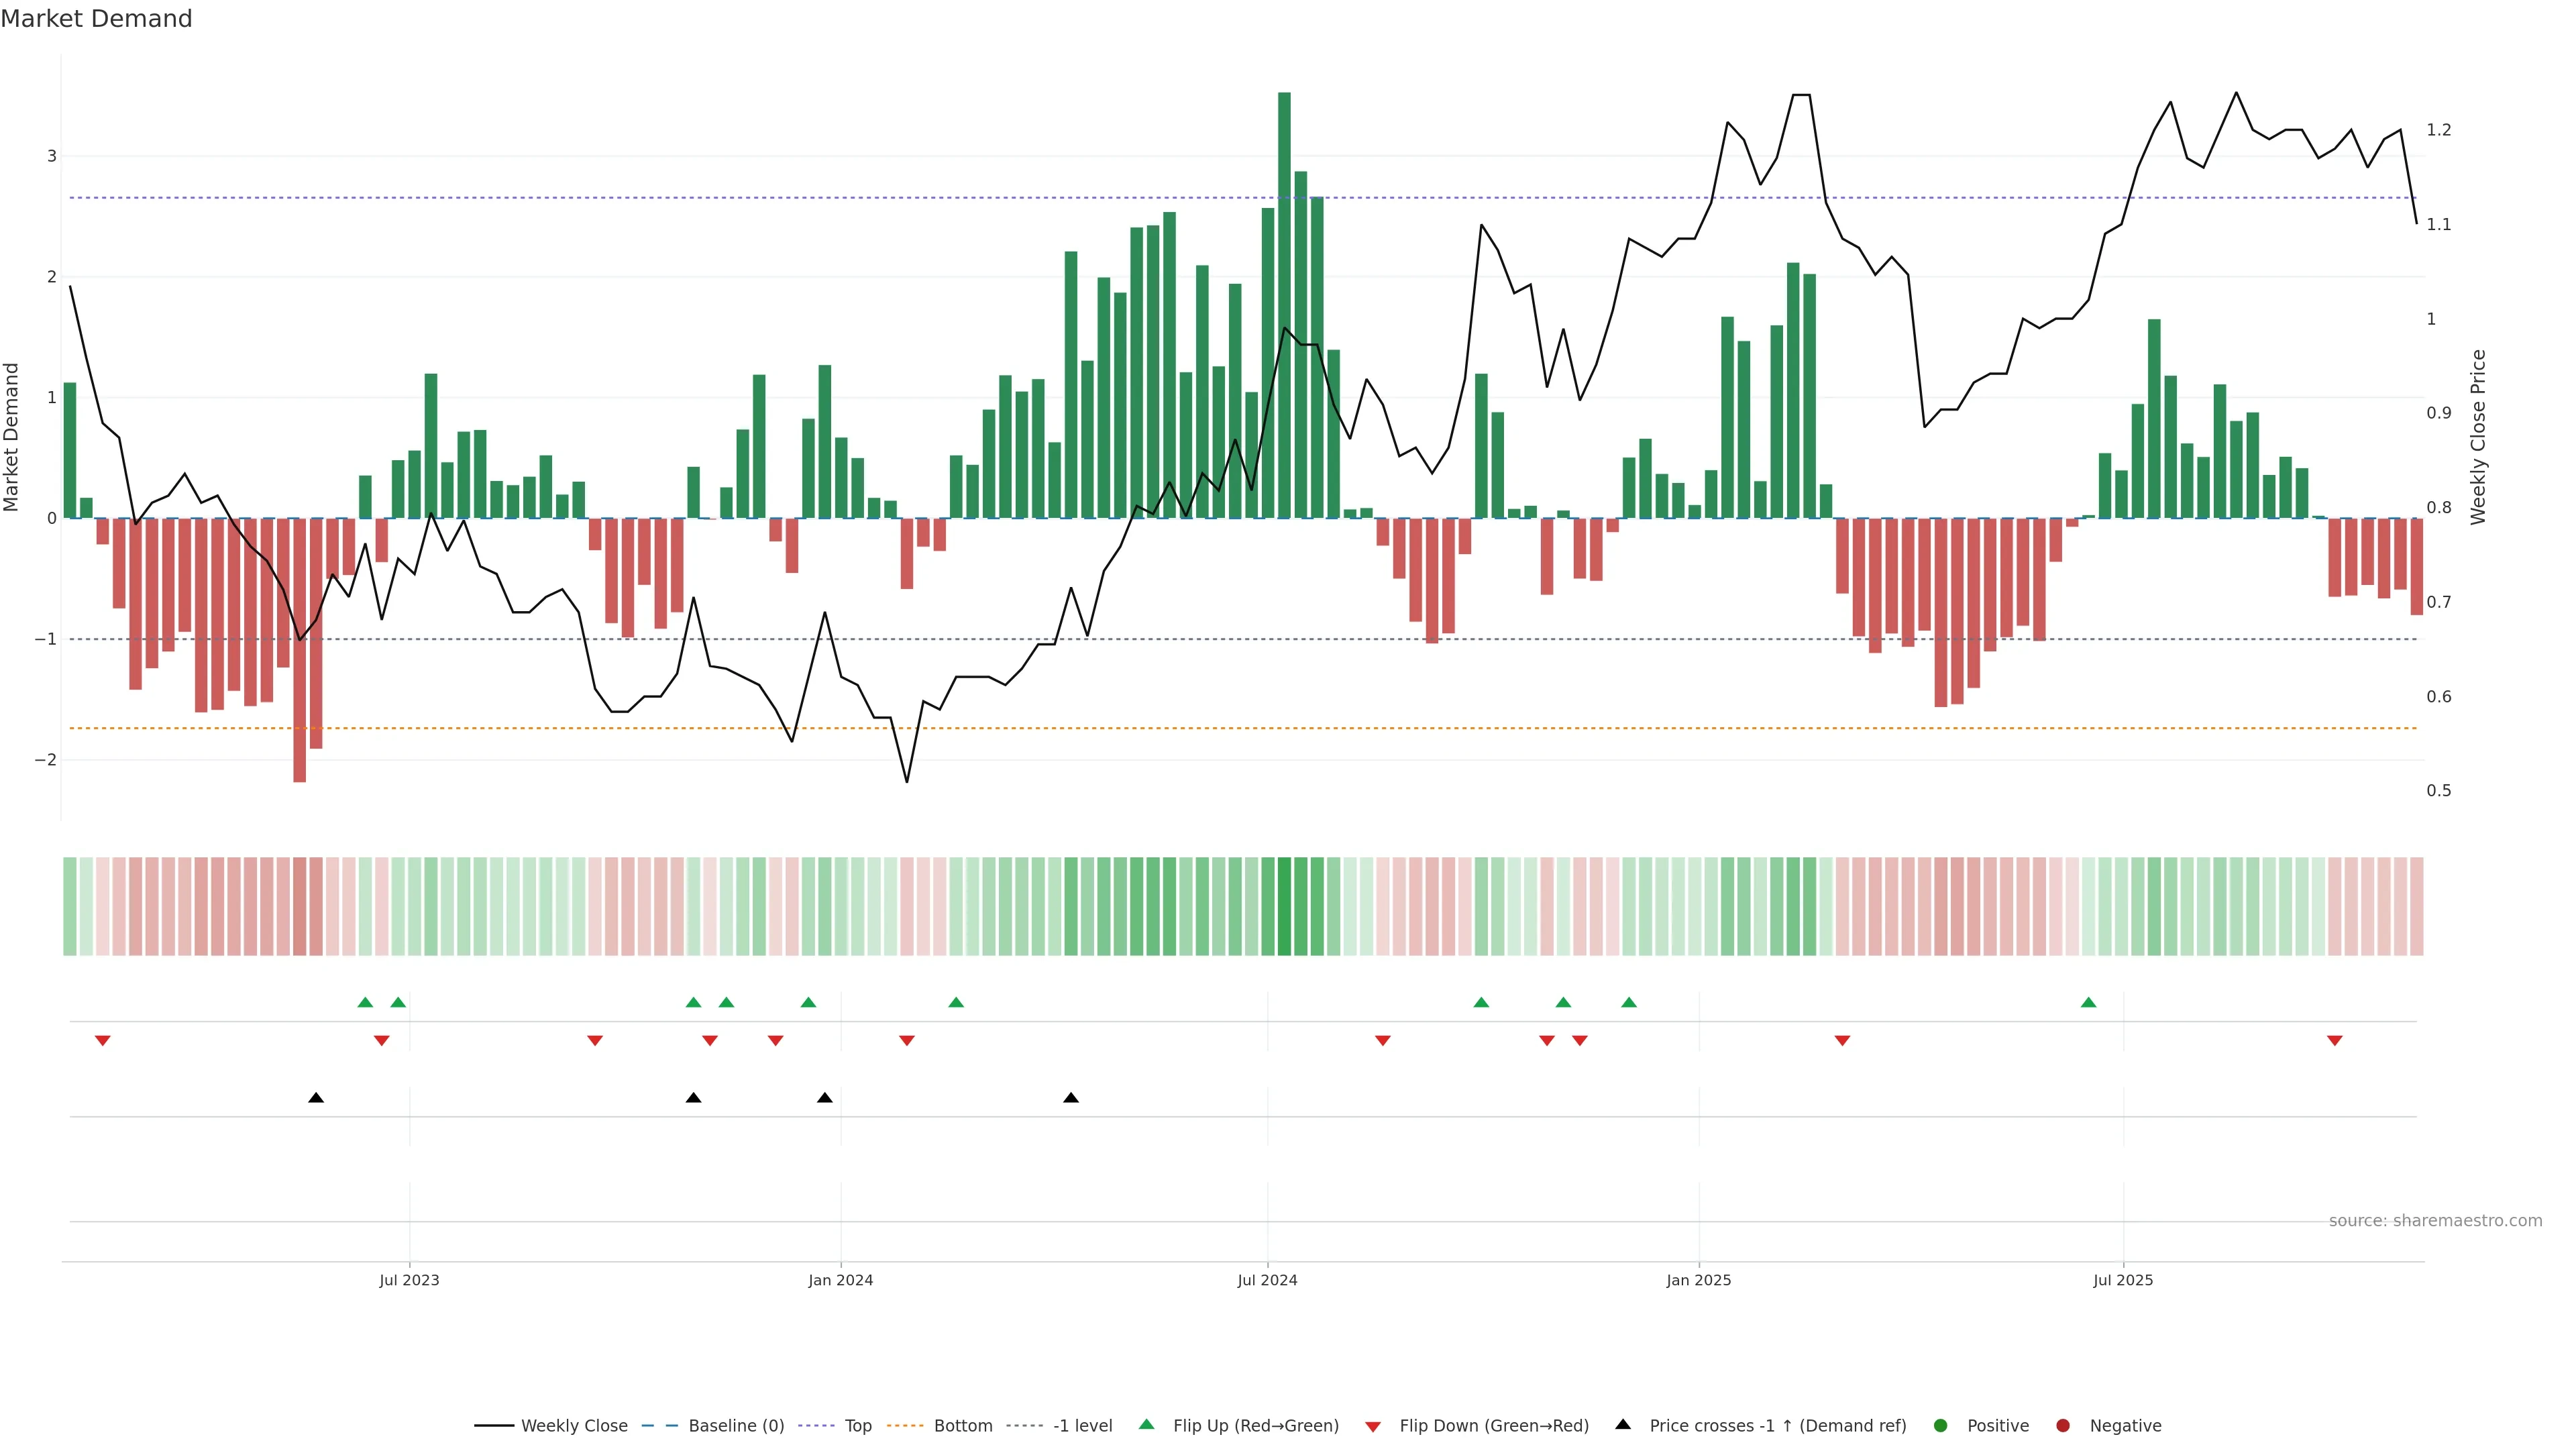Click the leftmost red flip-down triangle marker

click(102, 1041)
